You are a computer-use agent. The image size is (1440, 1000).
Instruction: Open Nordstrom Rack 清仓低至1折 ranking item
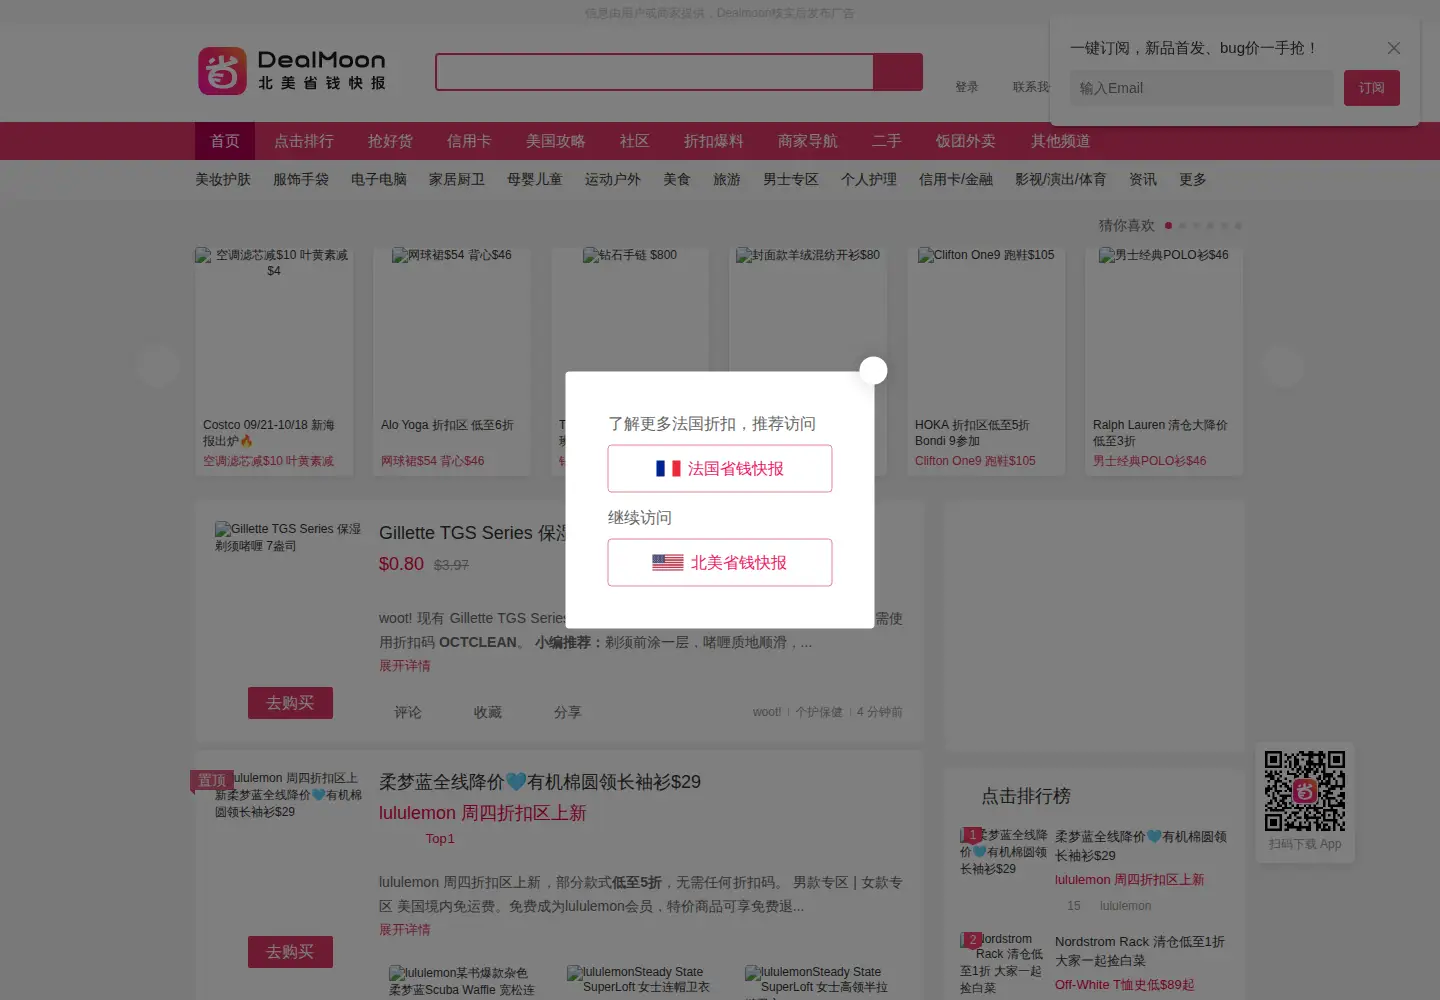1140,951
